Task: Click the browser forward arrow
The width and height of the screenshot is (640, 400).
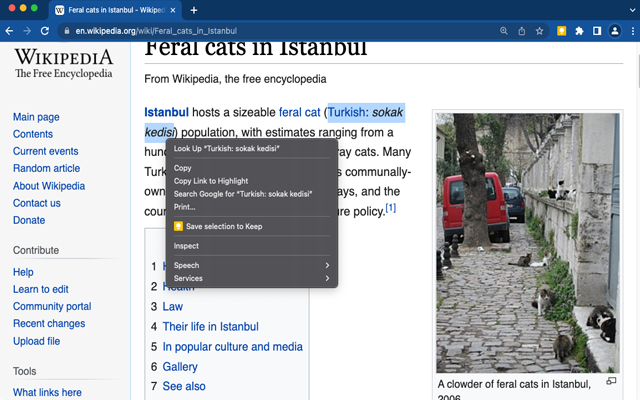Action: tap(27, 31)
